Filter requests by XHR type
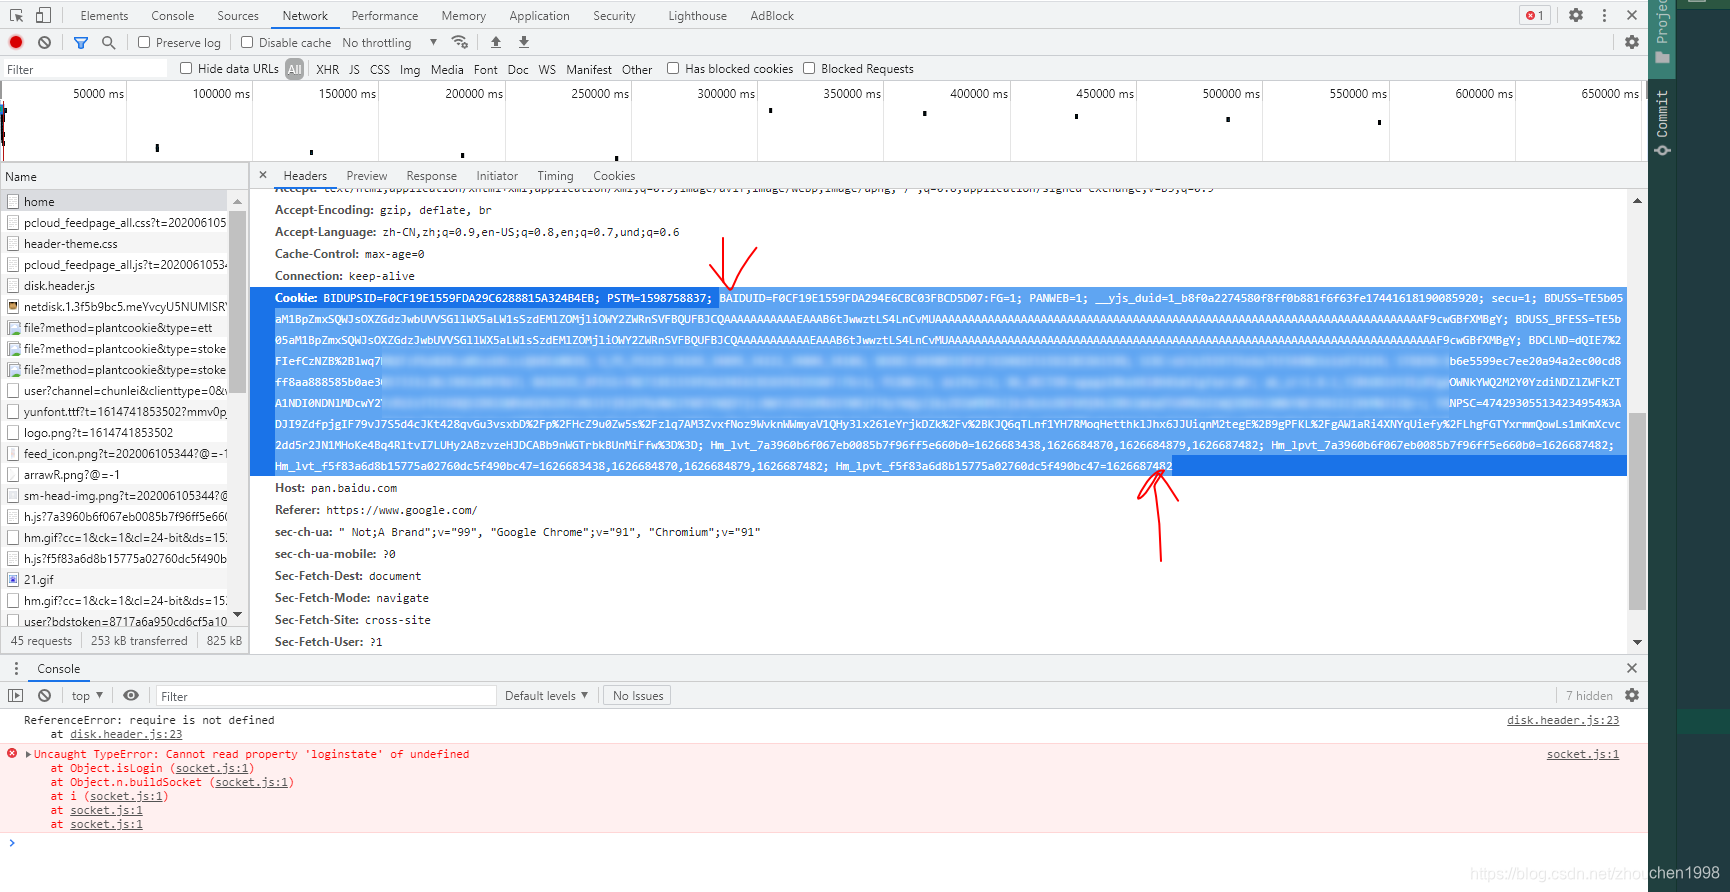Image resolution: width=1730 pixels, height=892 pixels. (327, 69)
